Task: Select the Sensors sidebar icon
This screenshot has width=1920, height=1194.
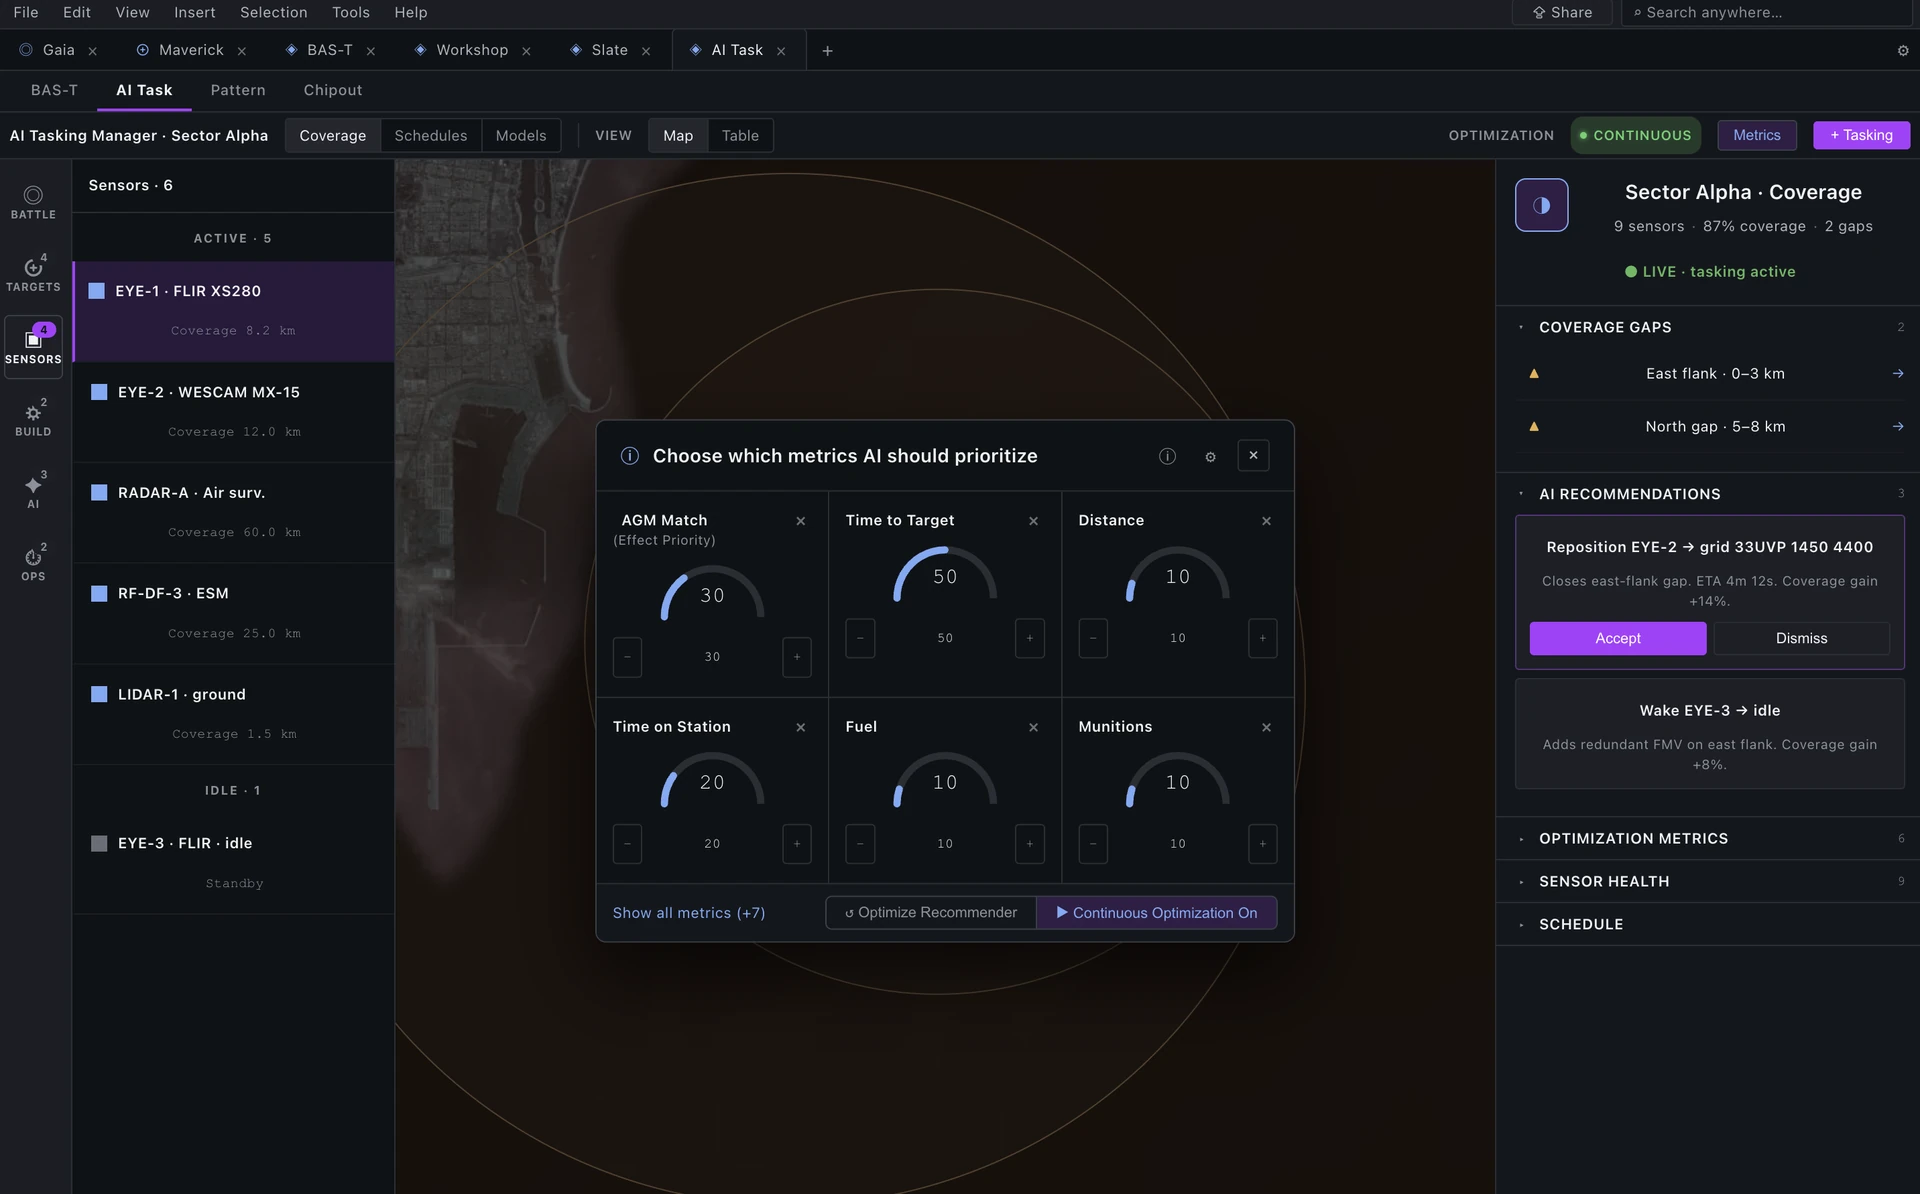Action: pyautogui.click(x=33, y=347)
